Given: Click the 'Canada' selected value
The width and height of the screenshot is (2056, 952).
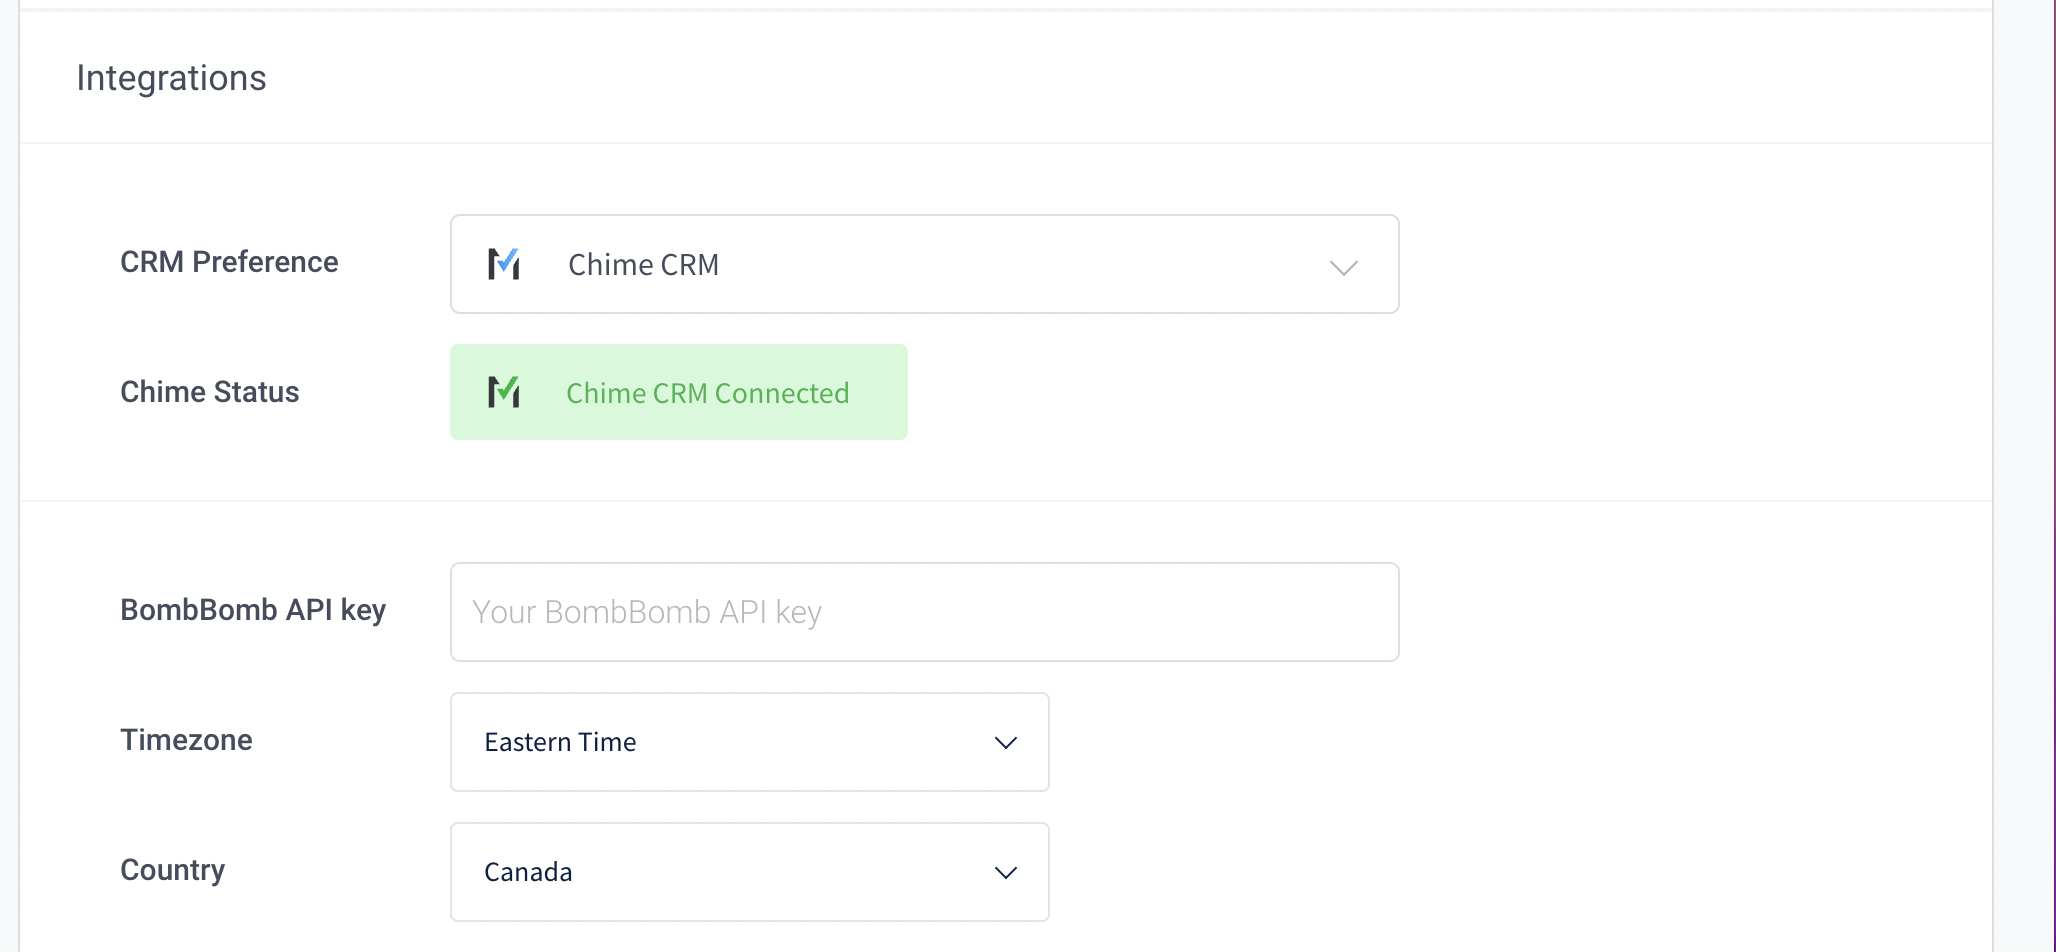Looking at the screenshot, I should pos(528,872).
